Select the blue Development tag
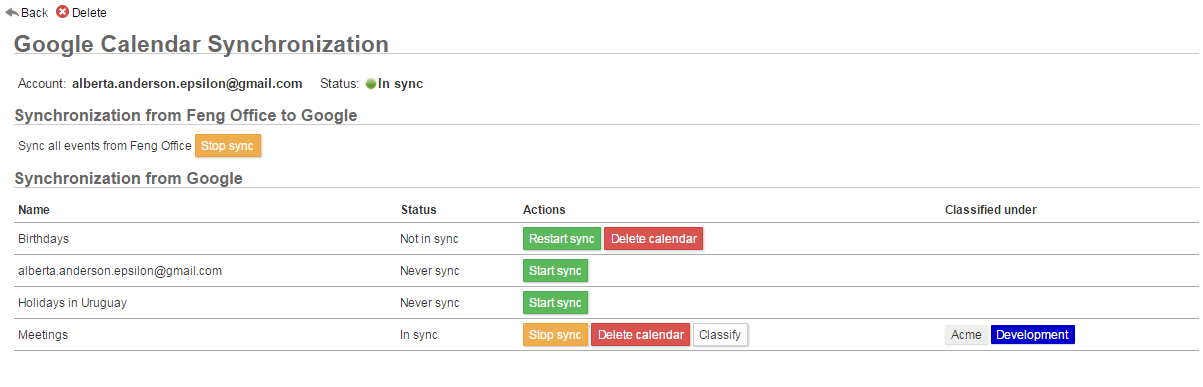1203x387 pixels. click(1033, 335)
